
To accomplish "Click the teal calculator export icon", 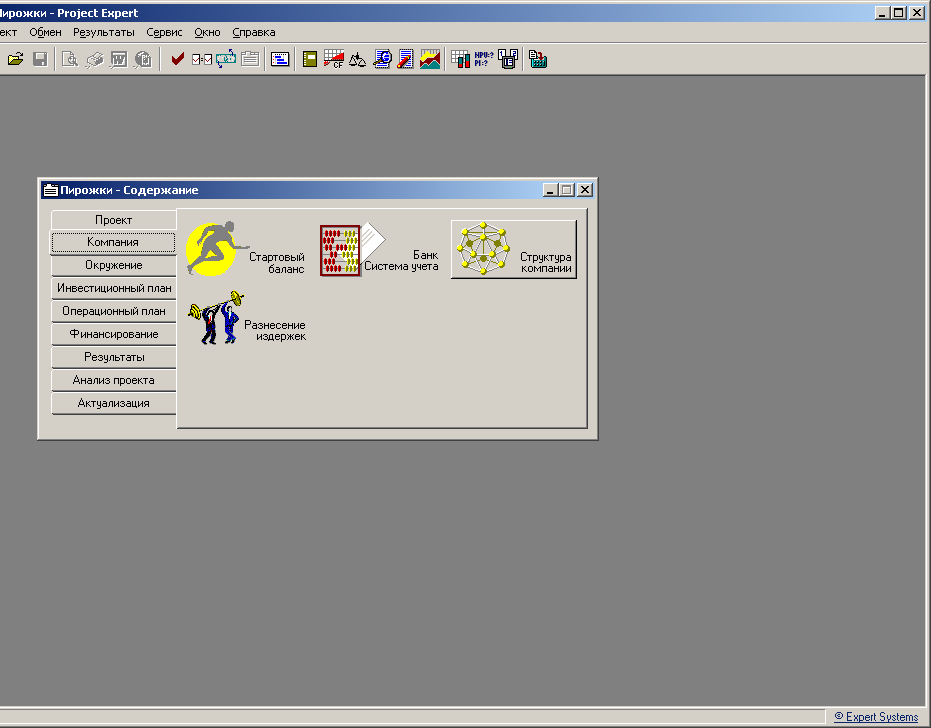I will [537, 59].
